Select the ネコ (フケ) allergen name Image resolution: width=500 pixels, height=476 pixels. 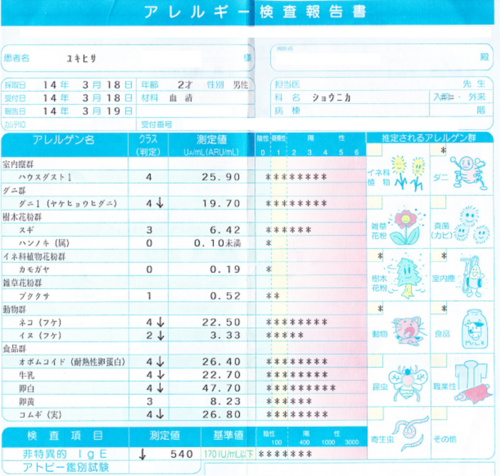click(x=40, y=322)
